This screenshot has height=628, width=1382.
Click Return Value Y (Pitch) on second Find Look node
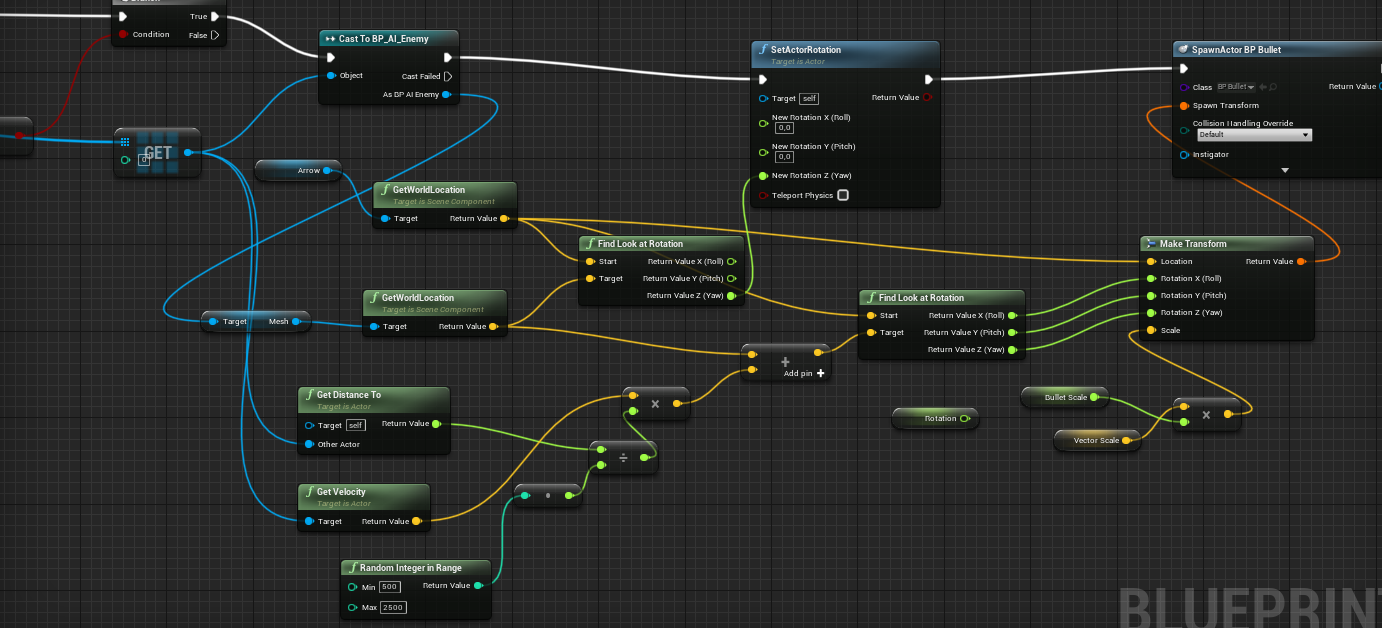pos(1012,333)
